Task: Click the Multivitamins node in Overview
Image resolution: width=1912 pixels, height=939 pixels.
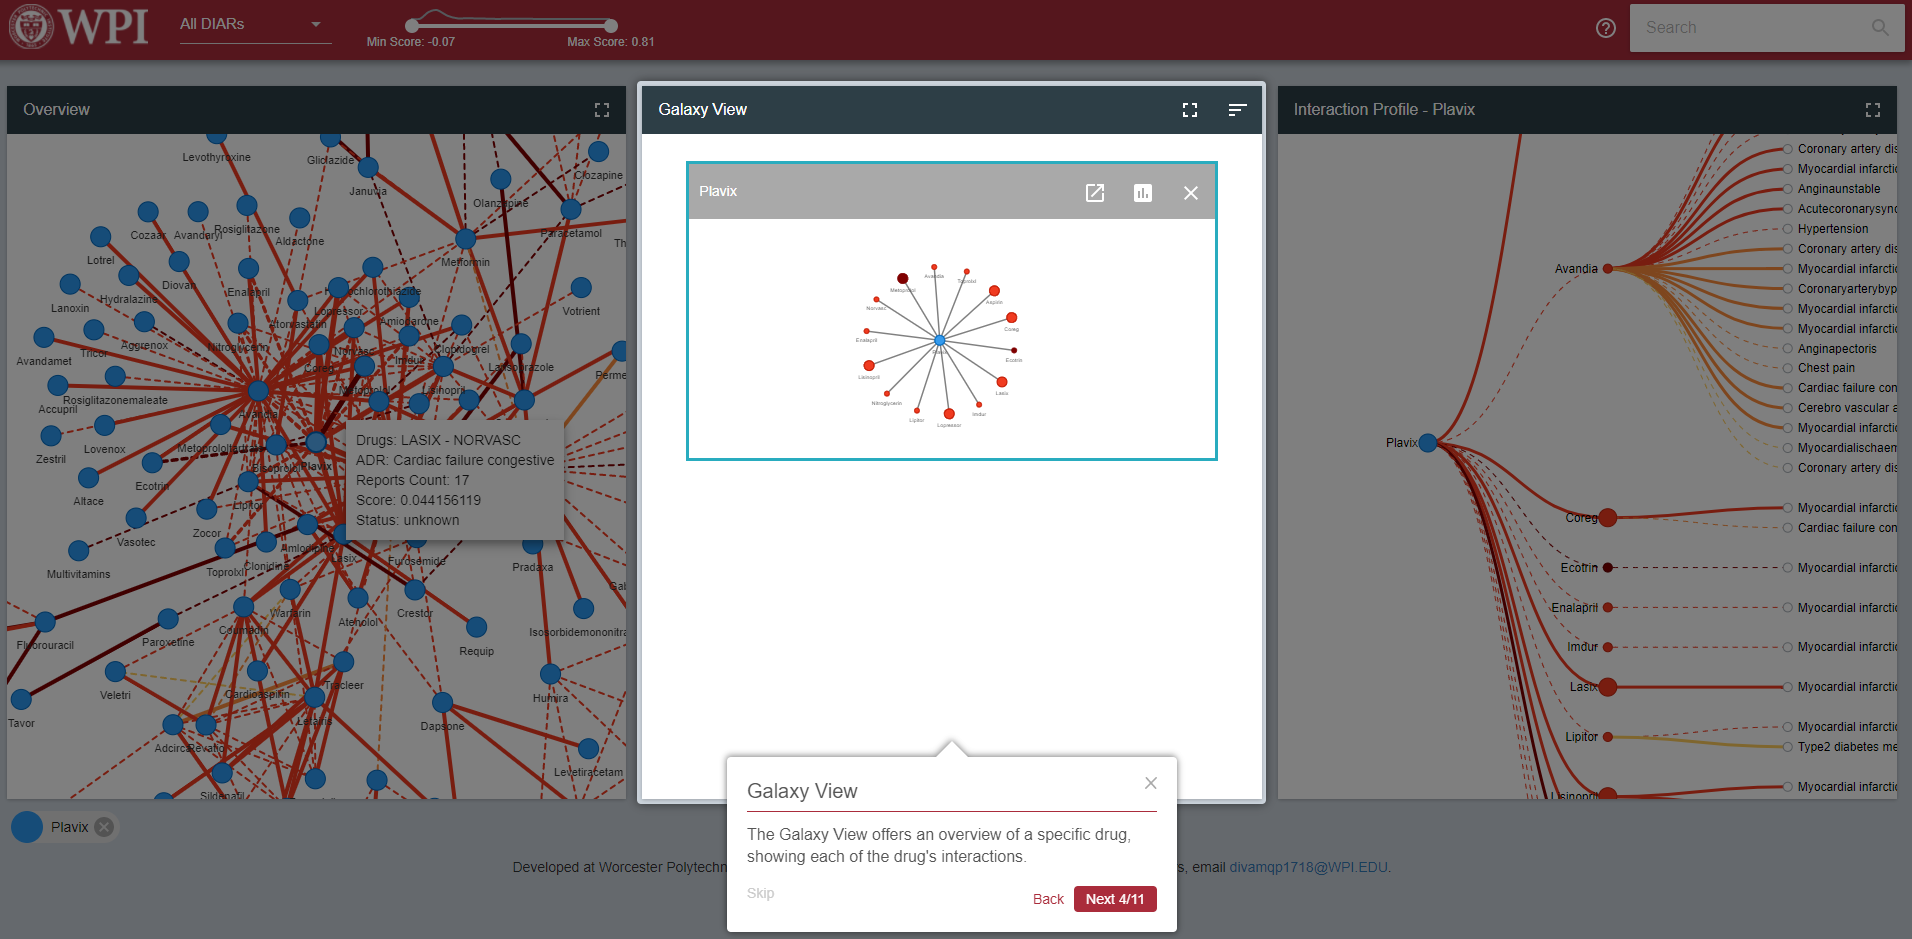Action: pos(79,551)
